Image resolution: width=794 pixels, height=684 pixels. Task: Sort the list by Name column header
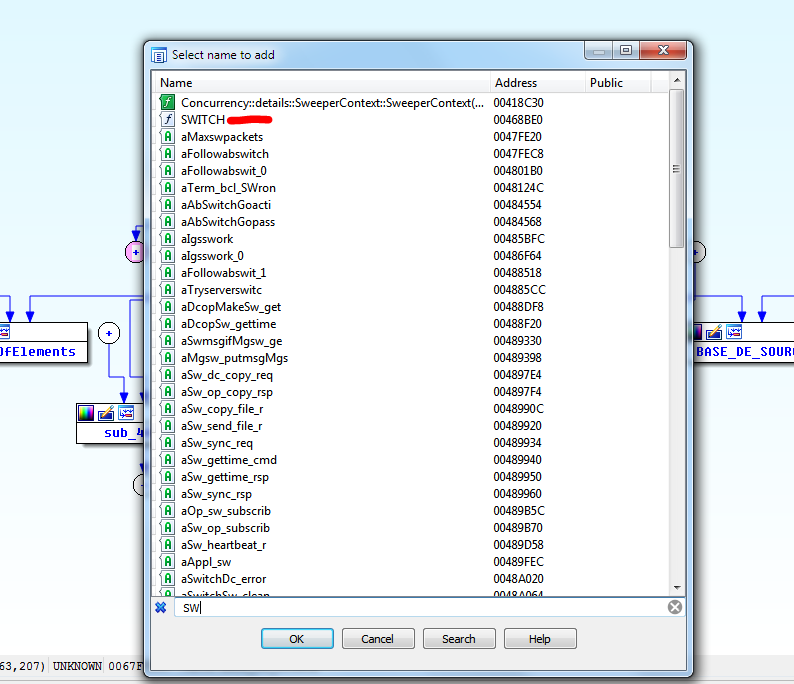(x=320, y=83)
